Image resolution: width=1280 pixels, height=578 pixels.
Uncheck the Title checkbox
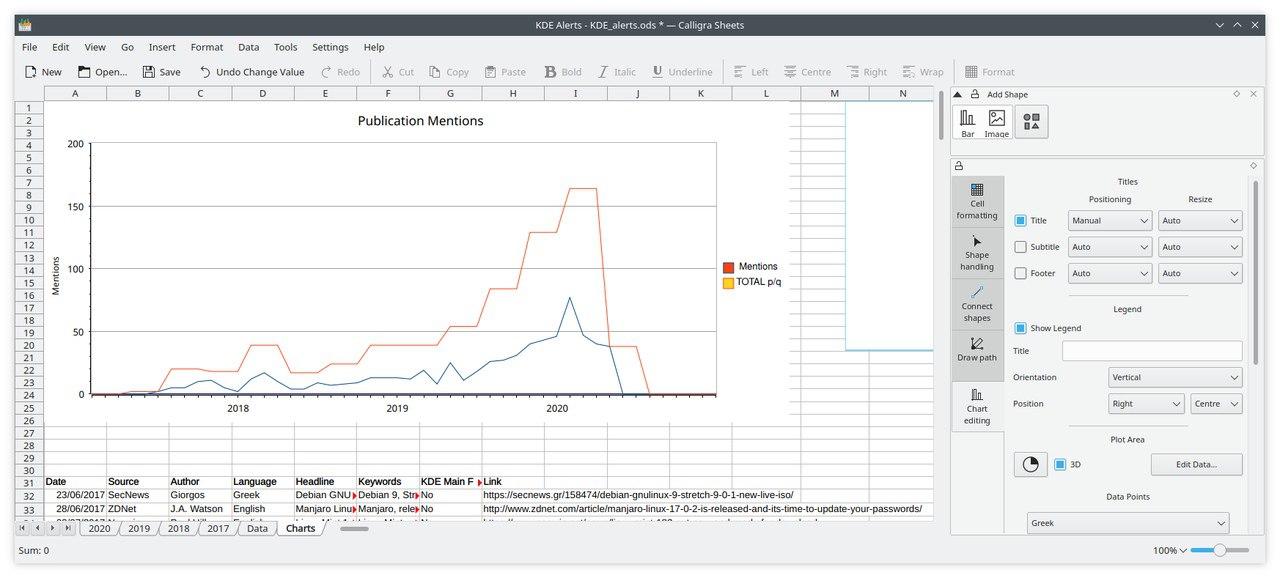click(x=1020, y=221)
